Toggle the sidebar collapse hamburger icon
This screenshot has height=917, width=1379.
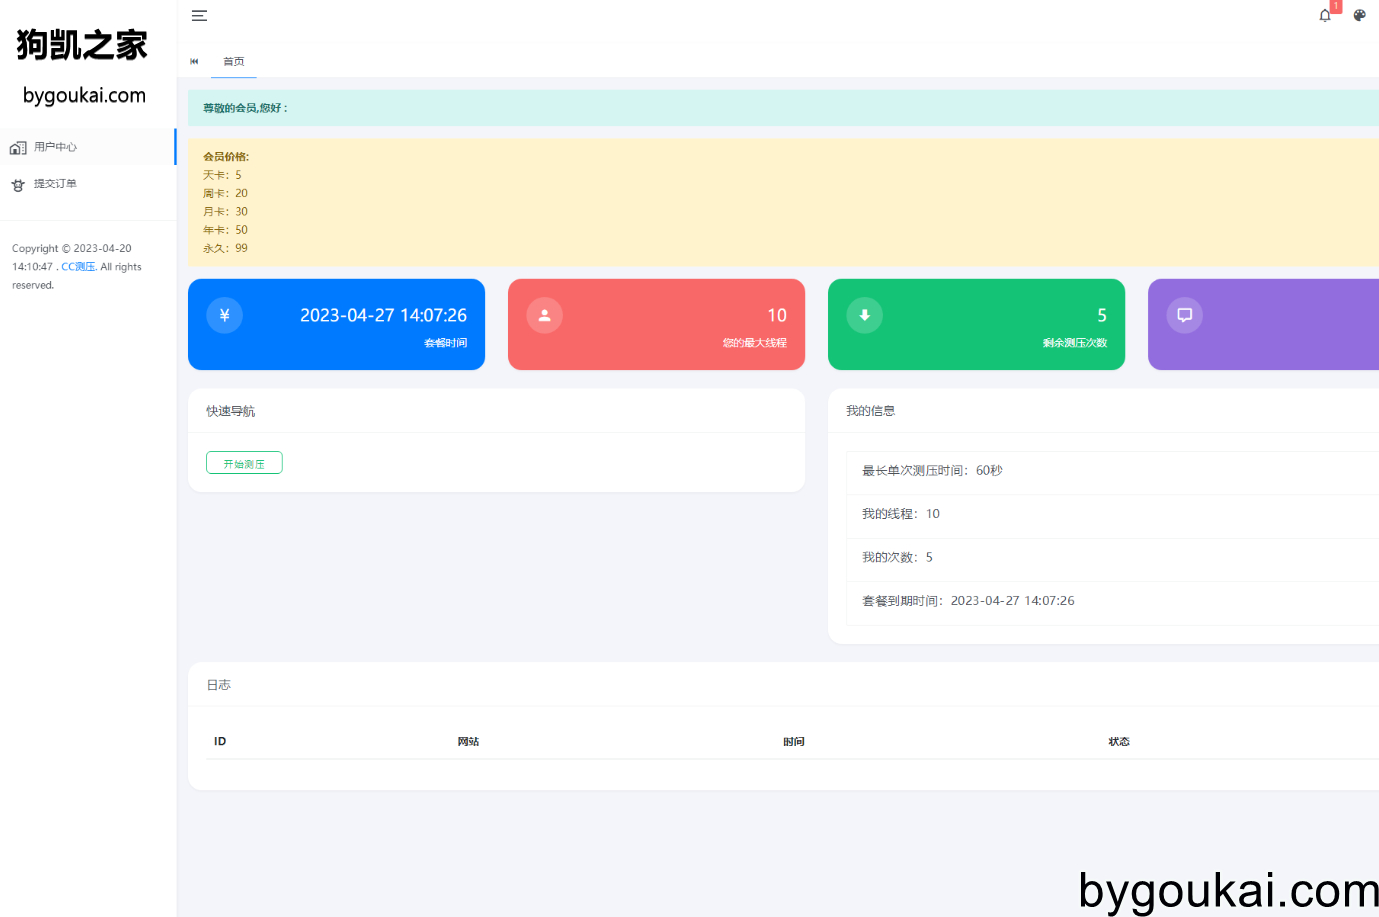[x=199, y=15]
